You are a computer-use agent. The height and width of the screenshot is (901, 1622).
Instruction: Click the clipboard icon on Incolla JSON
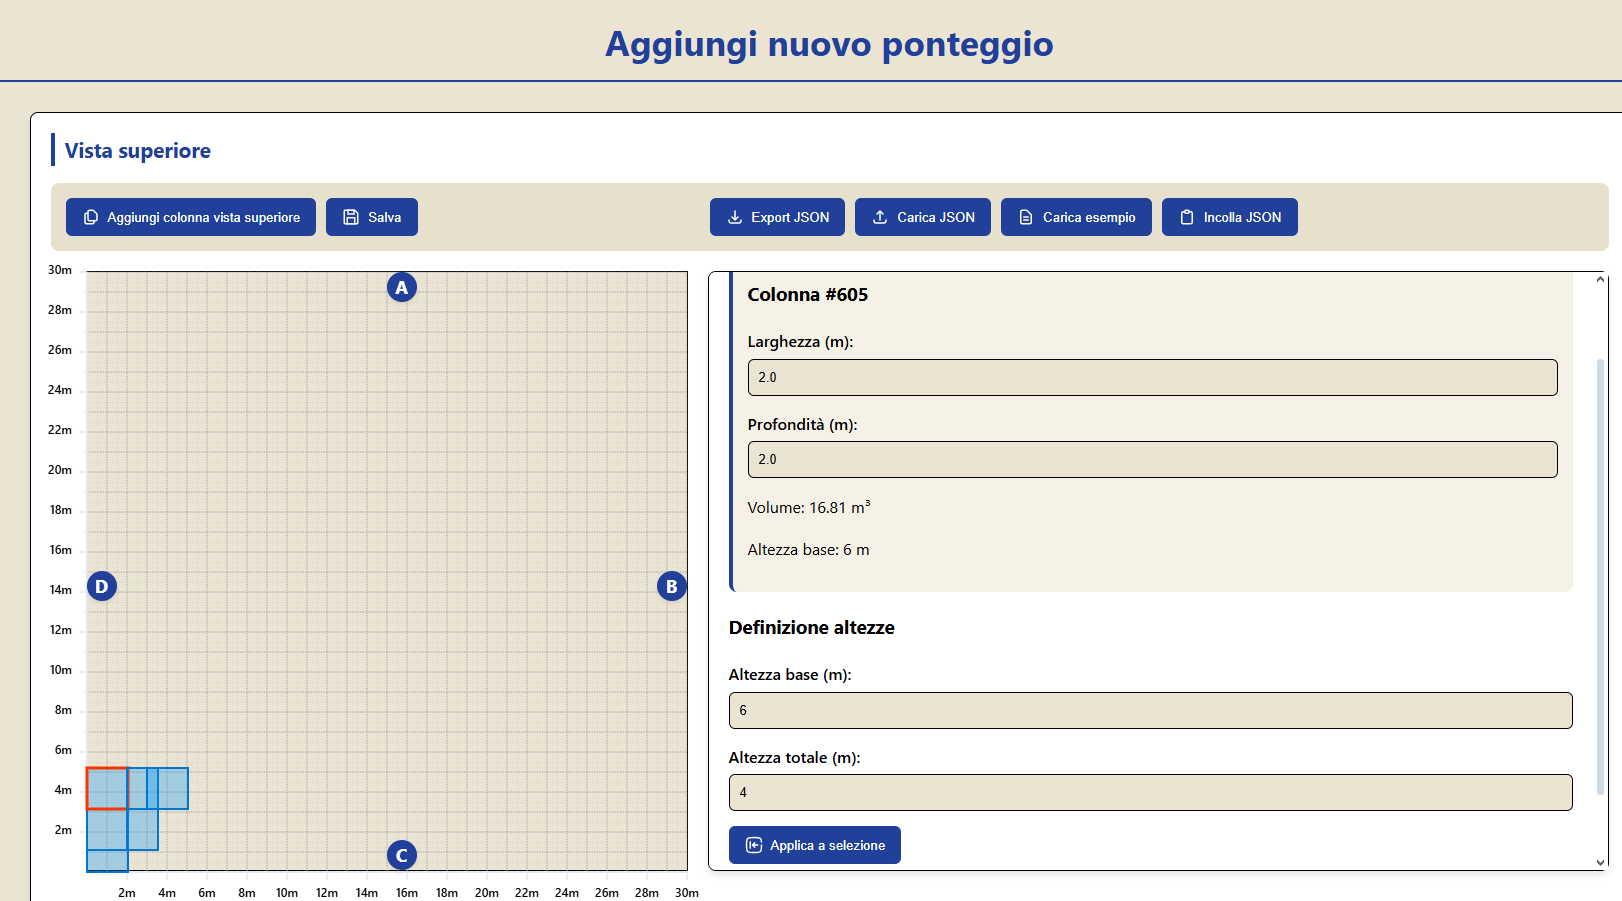click(1187, 217)
